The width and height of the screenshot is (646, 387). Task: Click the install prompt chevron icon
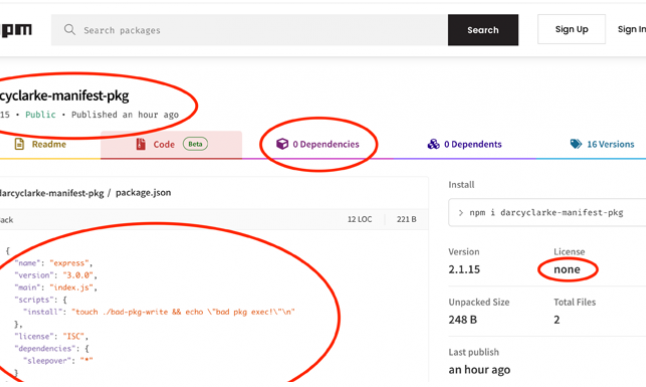pos(461,213)
